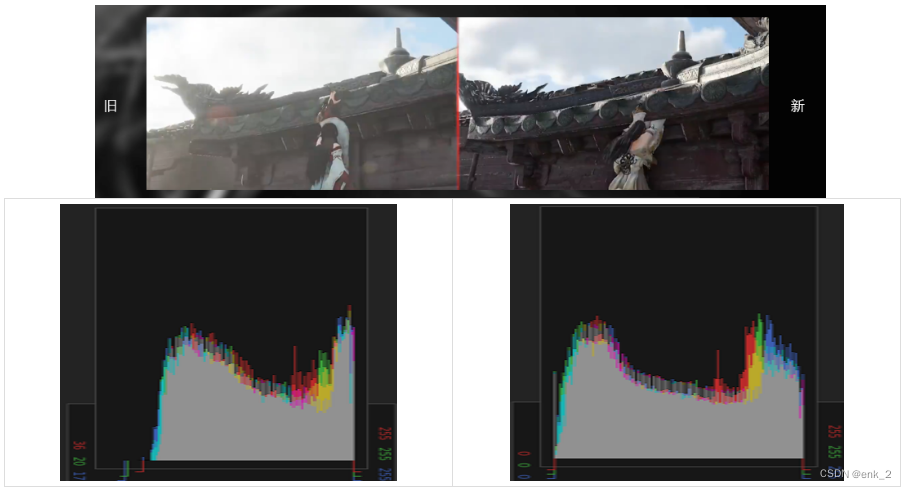Select green 255 value on left histogram

384,455
